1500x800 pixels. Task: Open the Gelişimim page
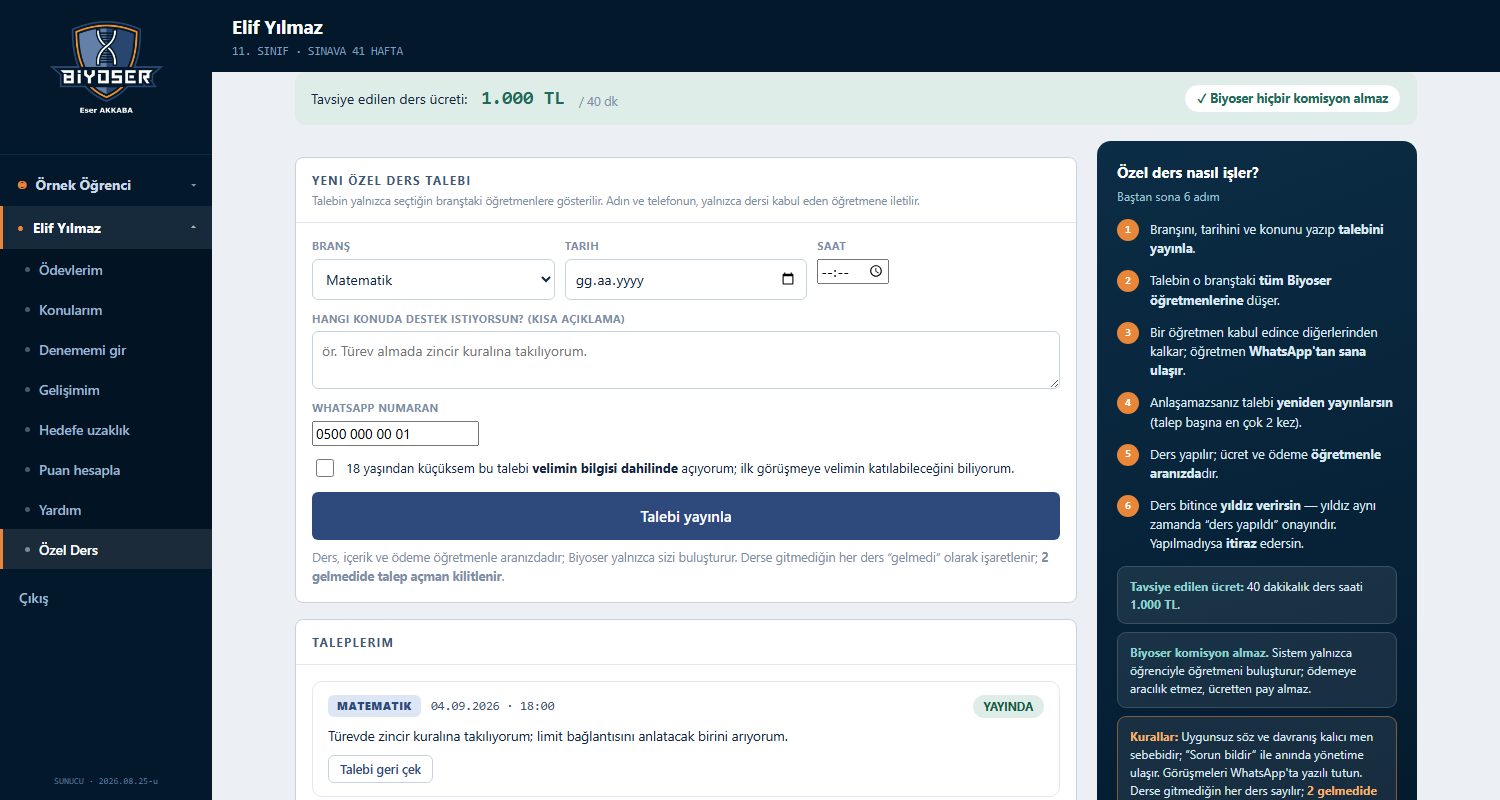(106, 390)
